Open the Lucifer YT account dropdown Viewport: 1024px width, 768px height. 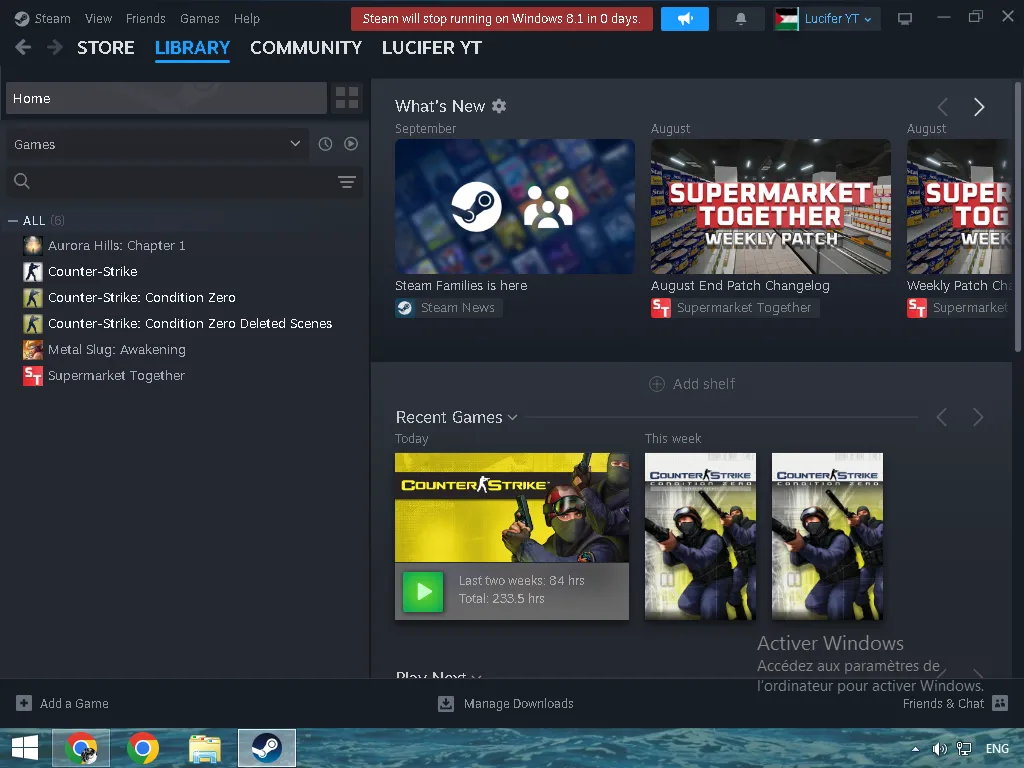coord(828,19)
